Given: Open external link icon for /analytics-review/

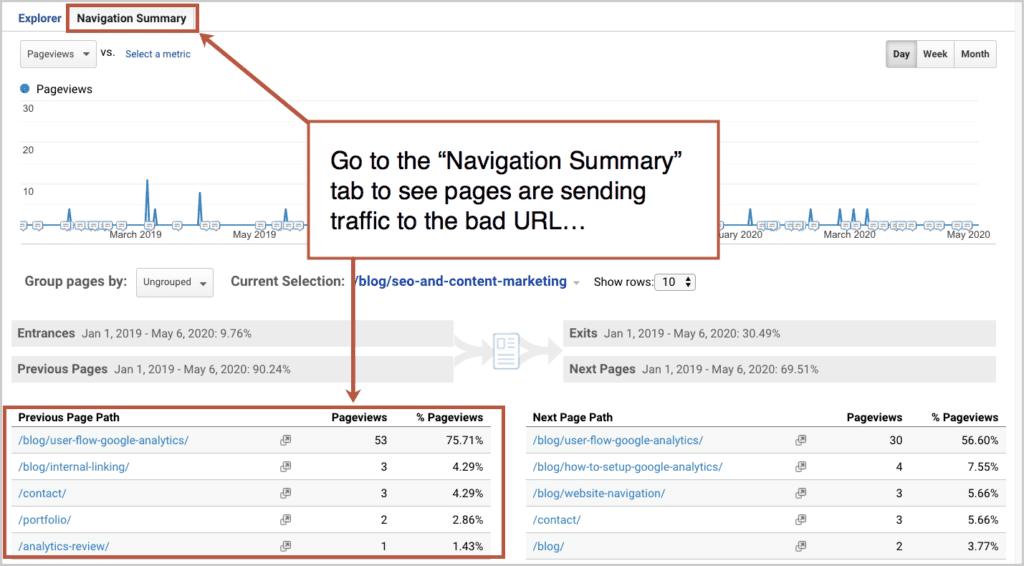Looking at the screenshot, I should pyautogui.click(x=285, y=546).
